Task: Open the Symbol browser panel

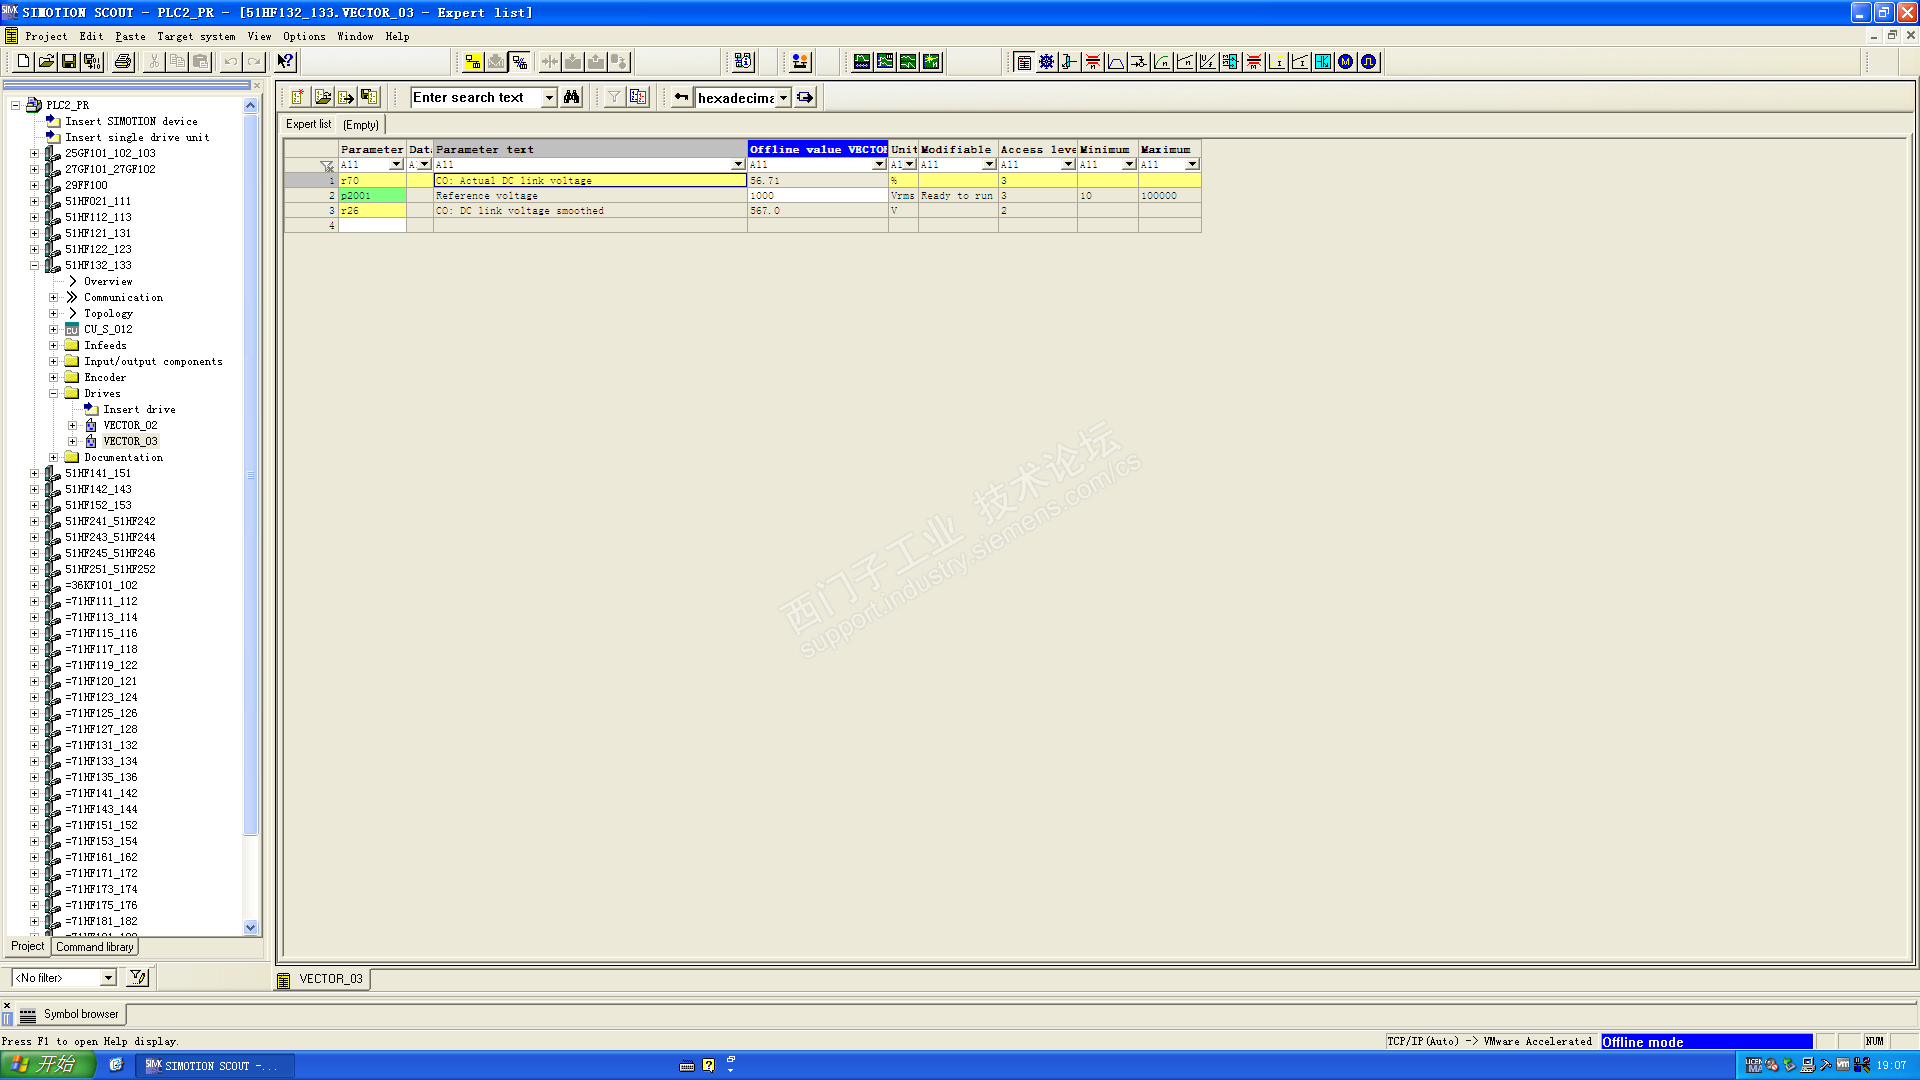Action: [80, 1014]
